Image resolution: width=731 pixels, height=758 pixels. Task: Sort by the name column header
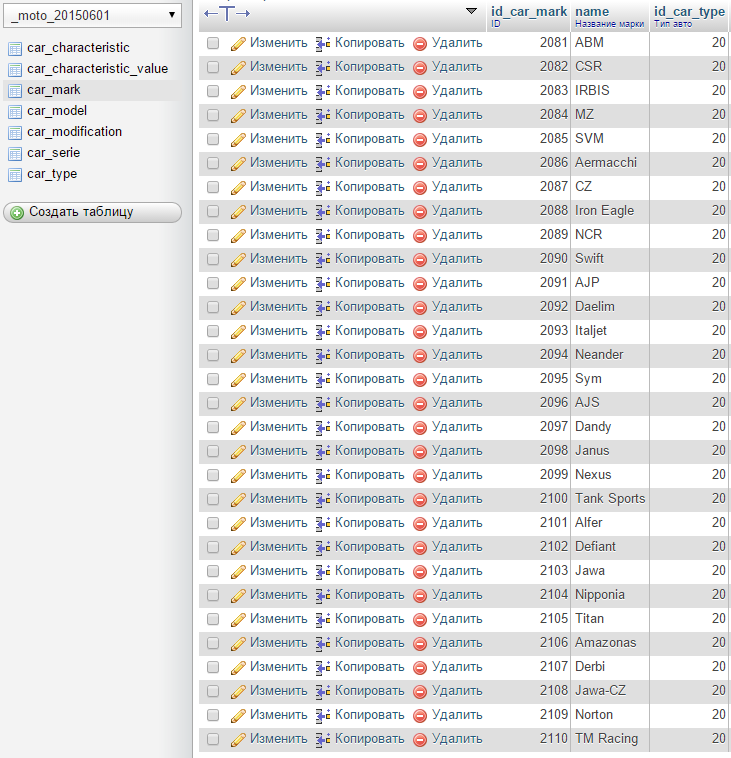(592, 12)
